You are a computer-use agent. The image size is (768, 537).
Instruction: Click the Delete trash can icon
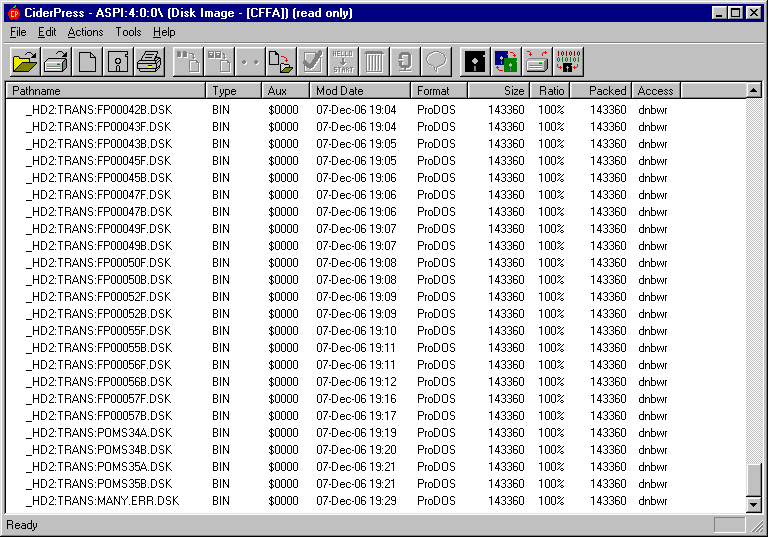(374, 62)
